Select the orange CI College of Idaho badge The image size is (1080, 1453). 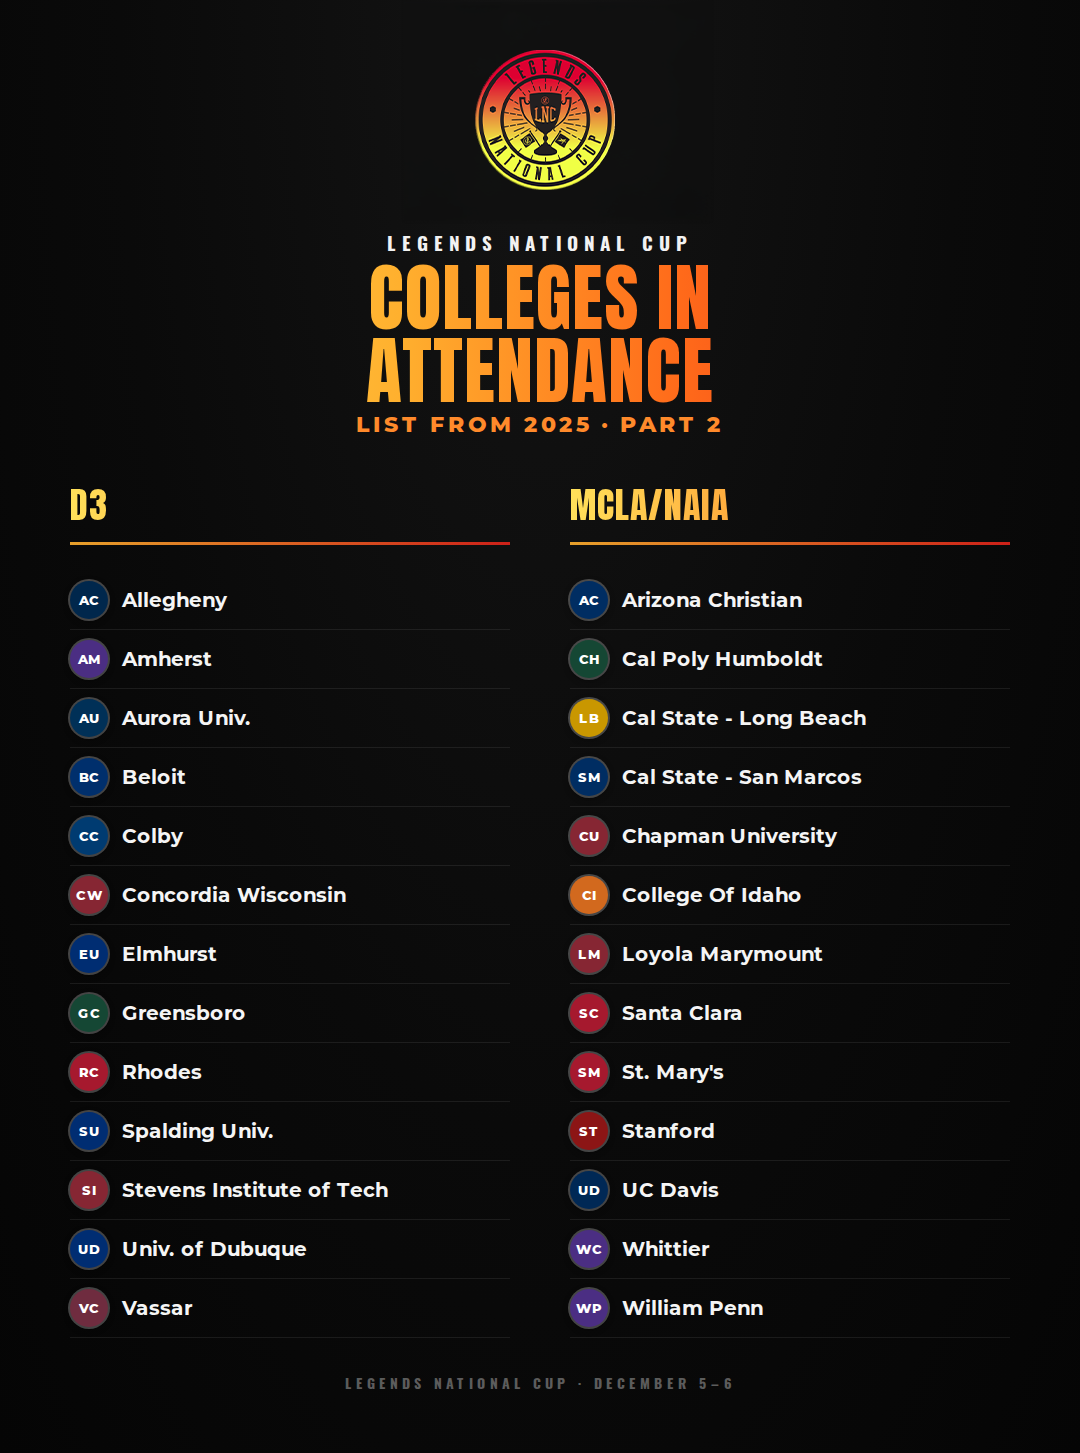[589, 895]
